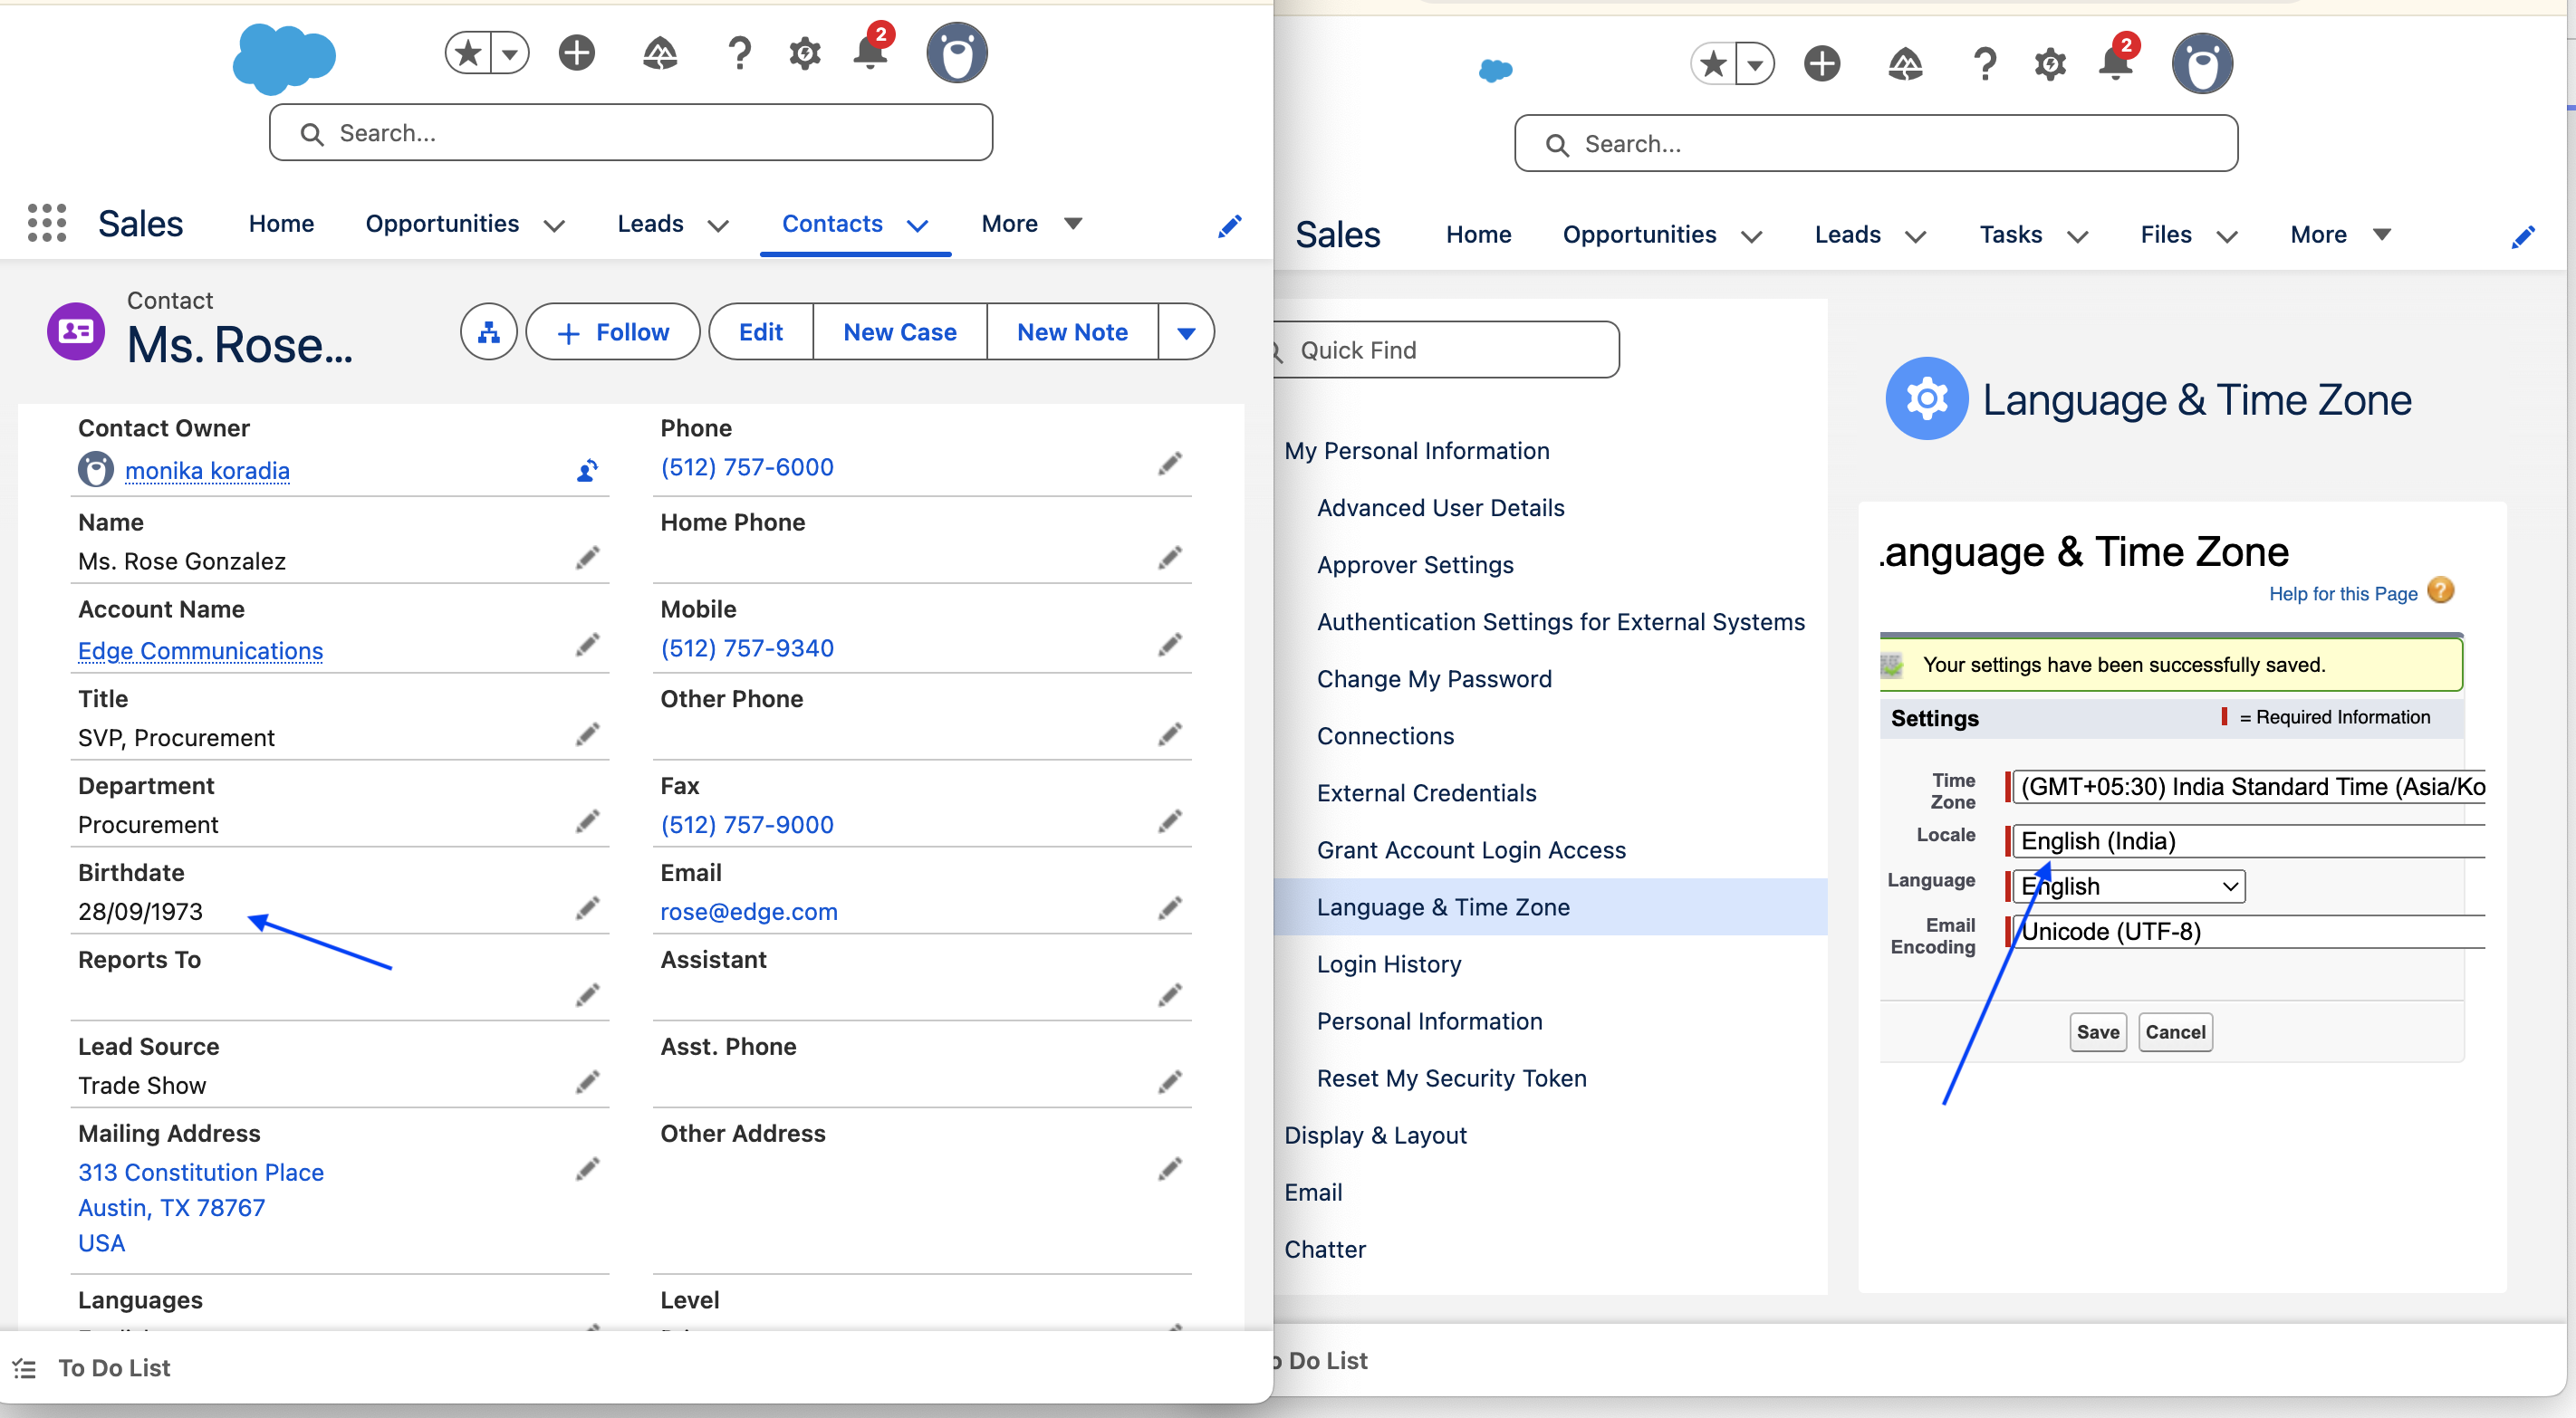Focus Search box in Contact window
2576x1418 pixels.
point(631,133)
